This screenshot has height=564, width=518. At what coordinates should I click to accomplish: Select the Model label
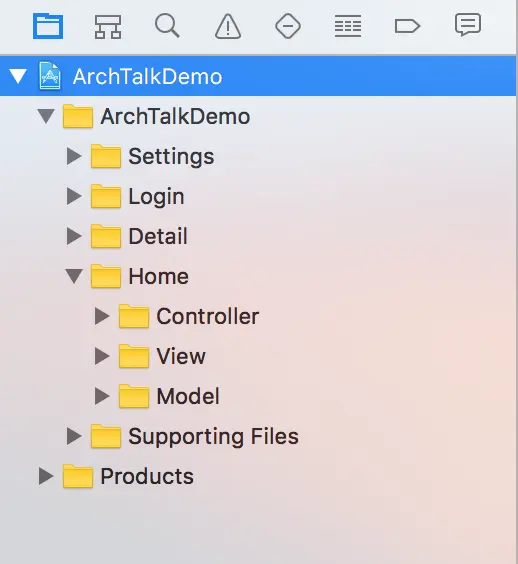[x=188, y=396]
